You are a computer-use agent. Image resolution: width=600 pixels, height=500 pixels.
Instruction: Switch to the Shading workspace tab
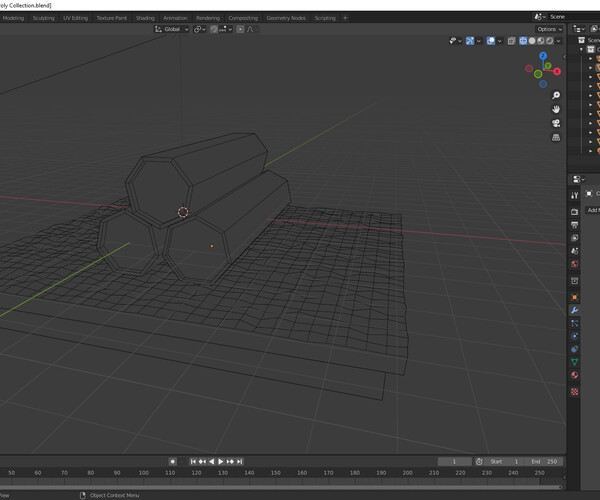[x=145, y=18]
